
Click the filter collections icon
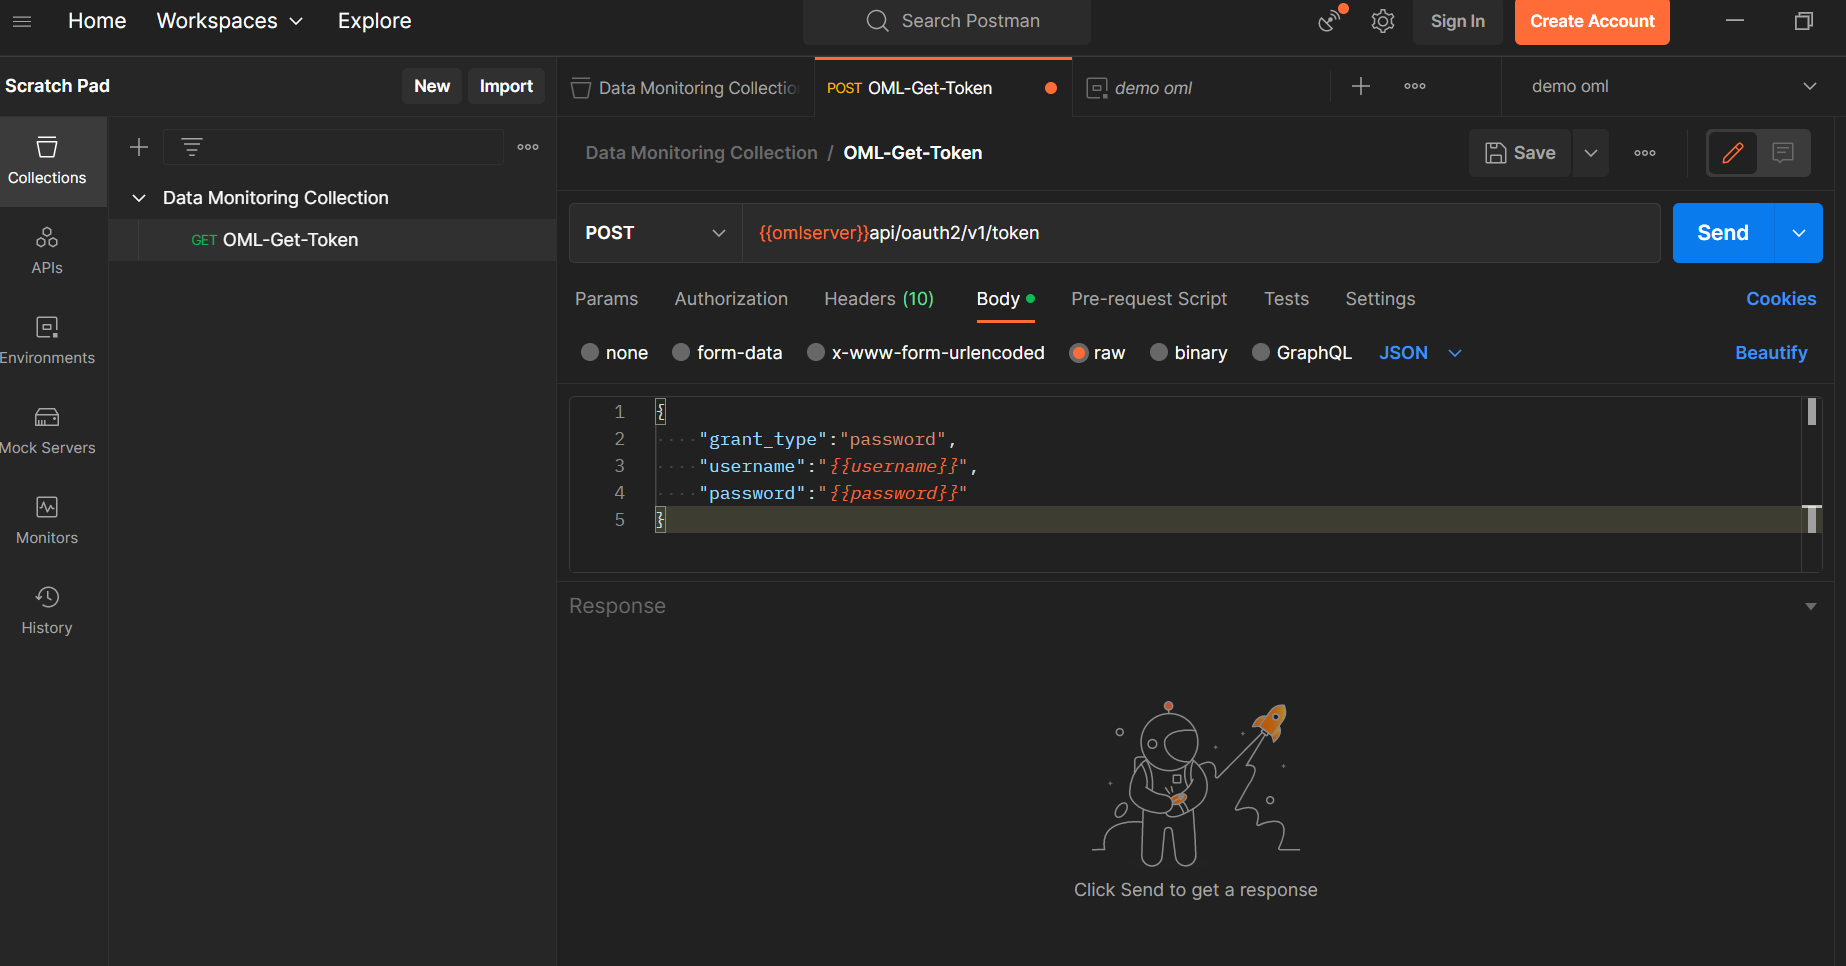(192, 147)
